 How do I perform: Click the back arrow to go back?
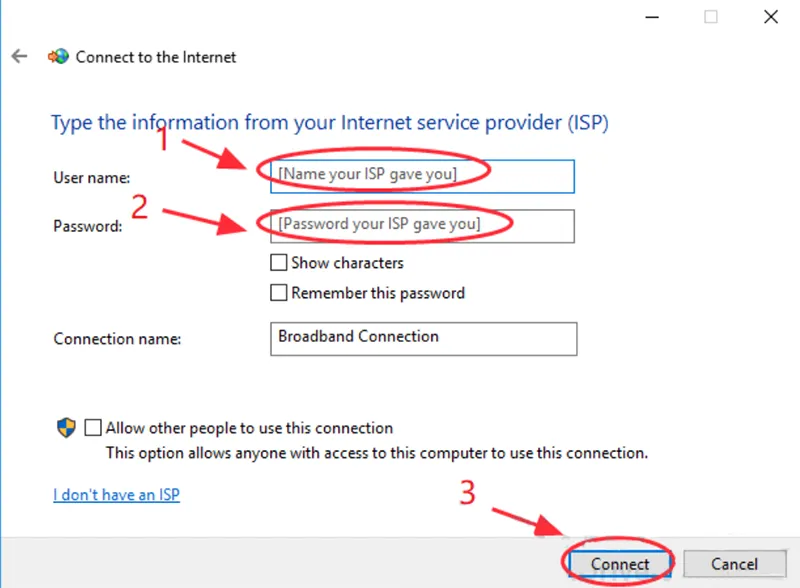coord(18,56)
